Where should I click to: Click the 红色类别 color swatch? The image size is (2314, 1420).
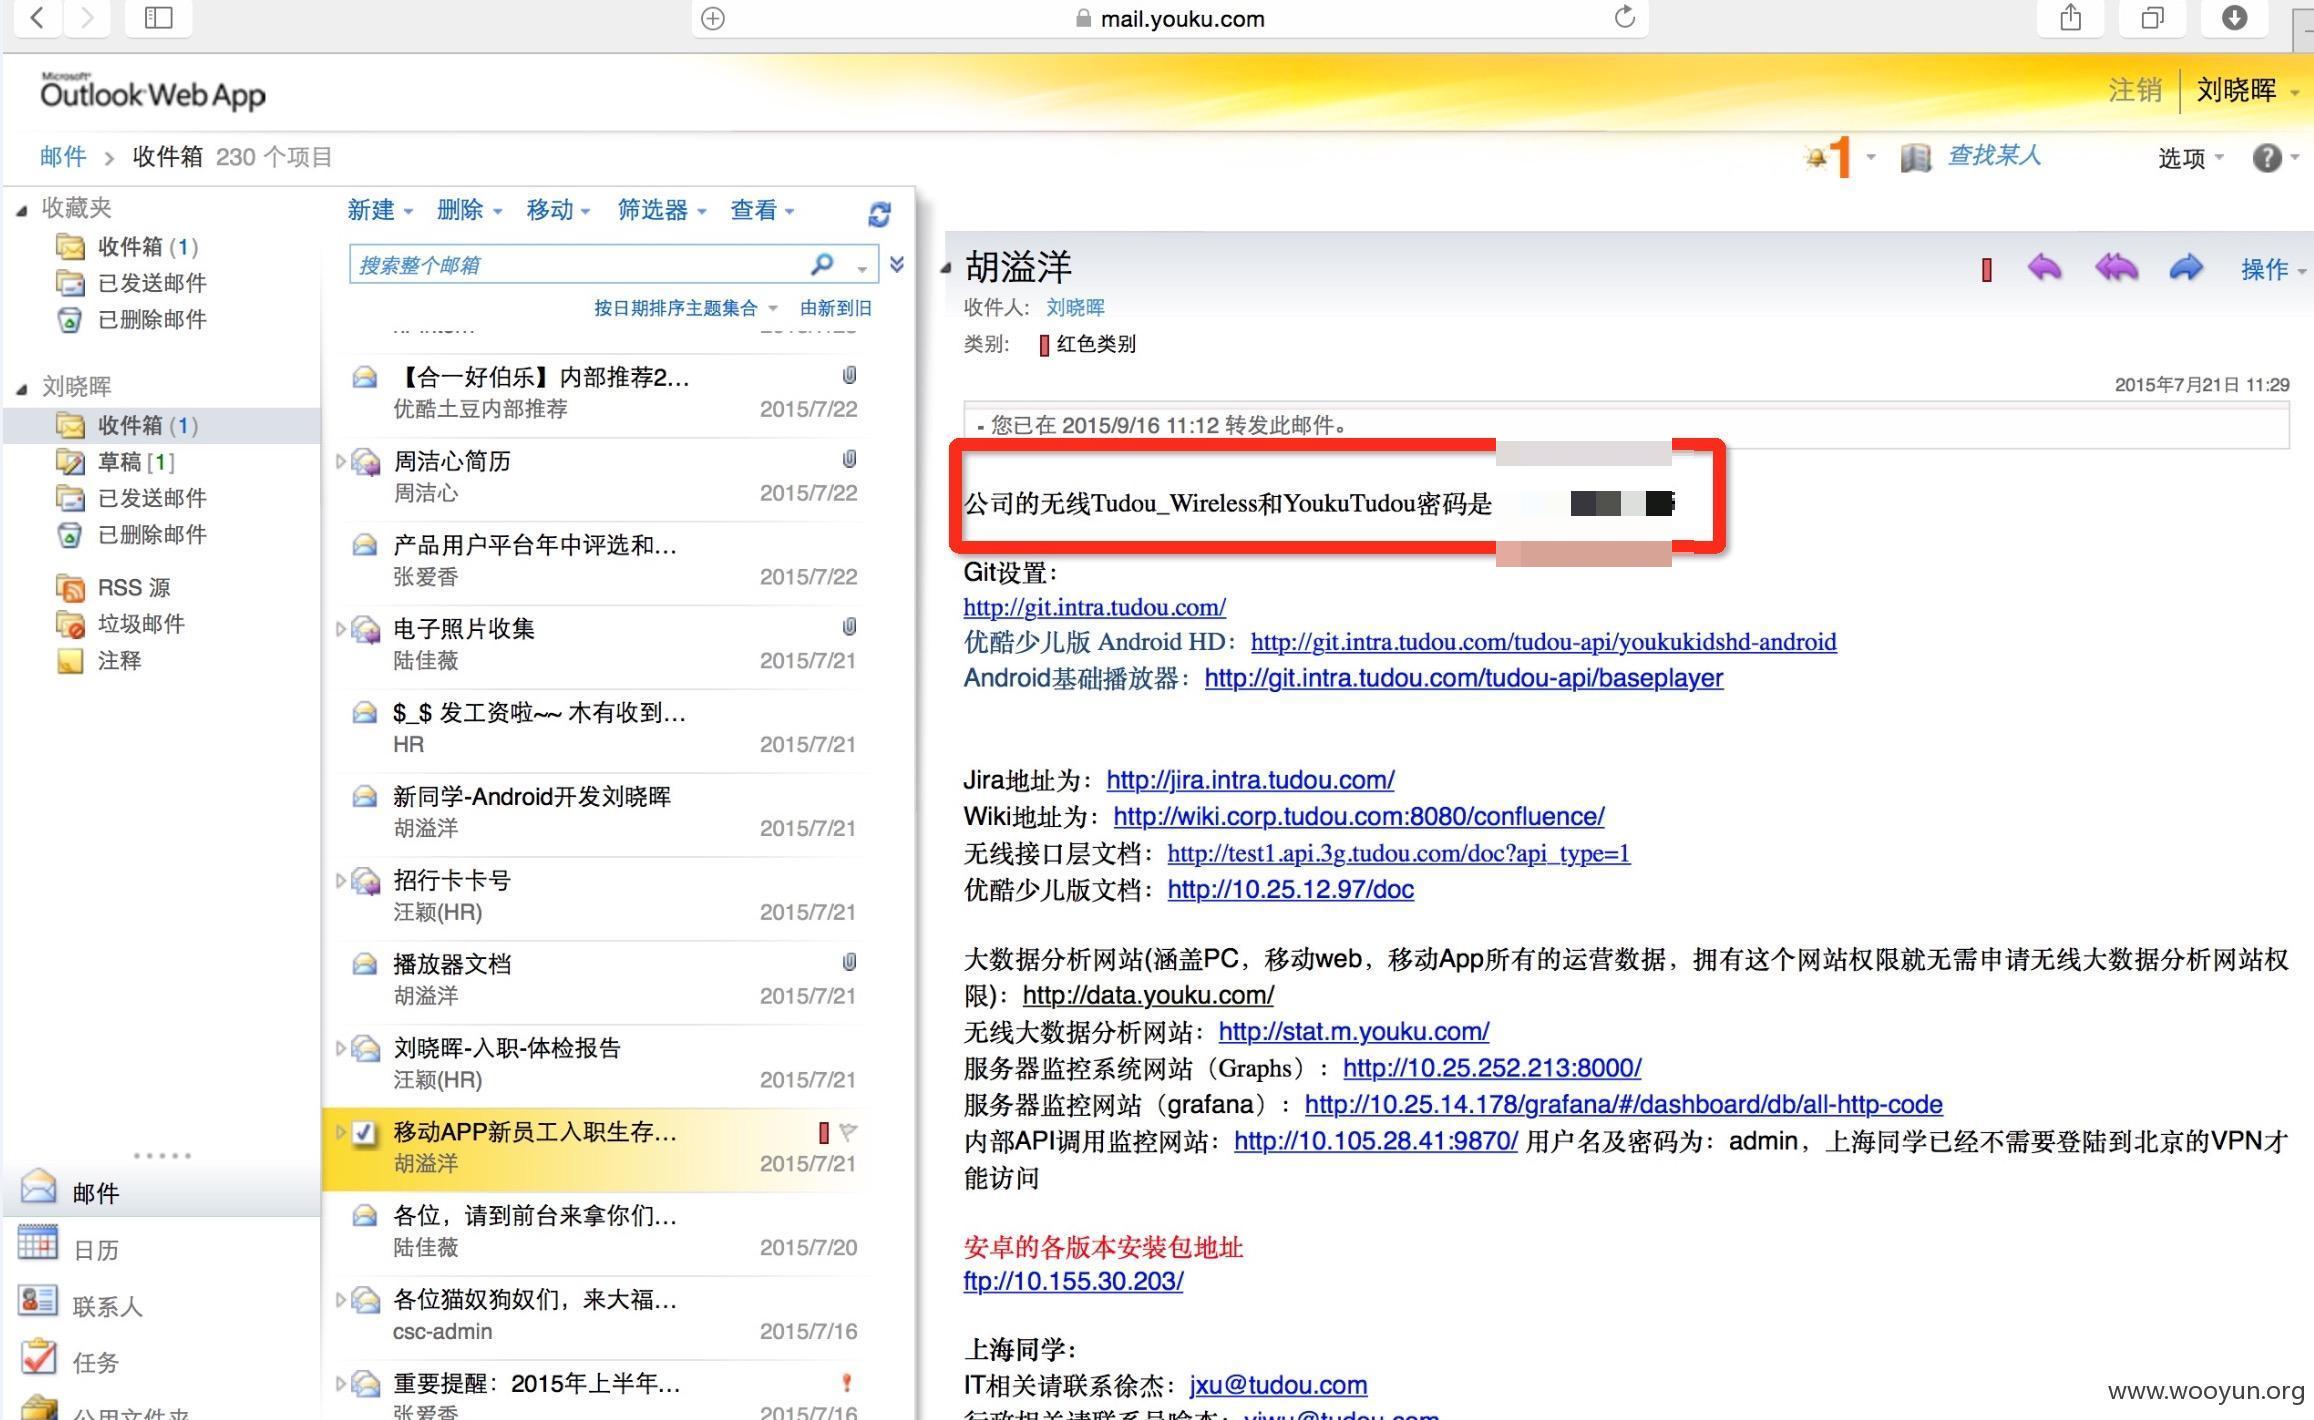(1043, 345)
